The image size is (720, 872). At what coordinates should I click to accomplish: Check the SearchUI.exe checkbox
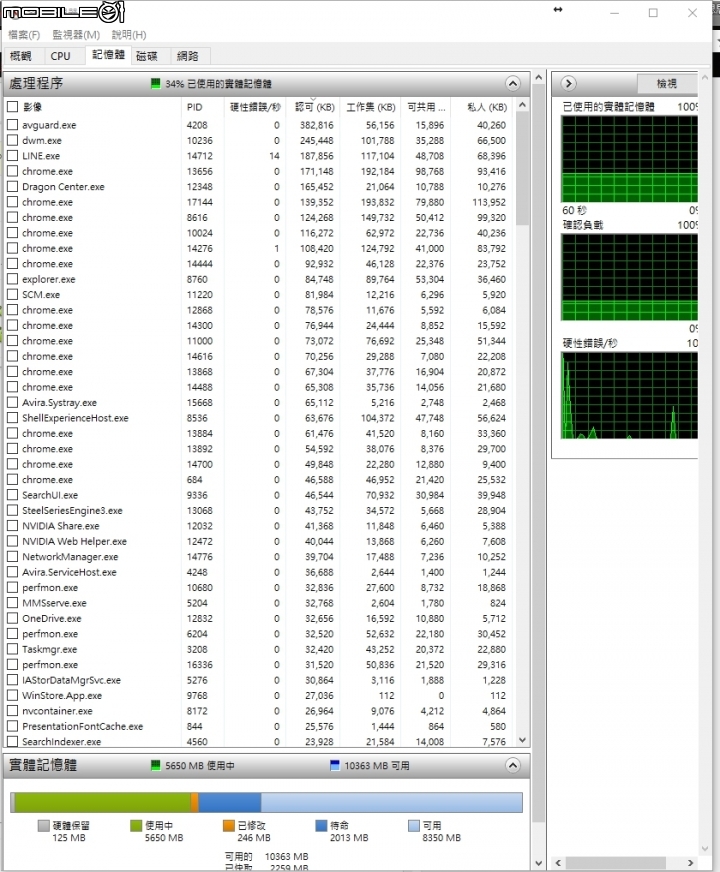tap(12, 494)
